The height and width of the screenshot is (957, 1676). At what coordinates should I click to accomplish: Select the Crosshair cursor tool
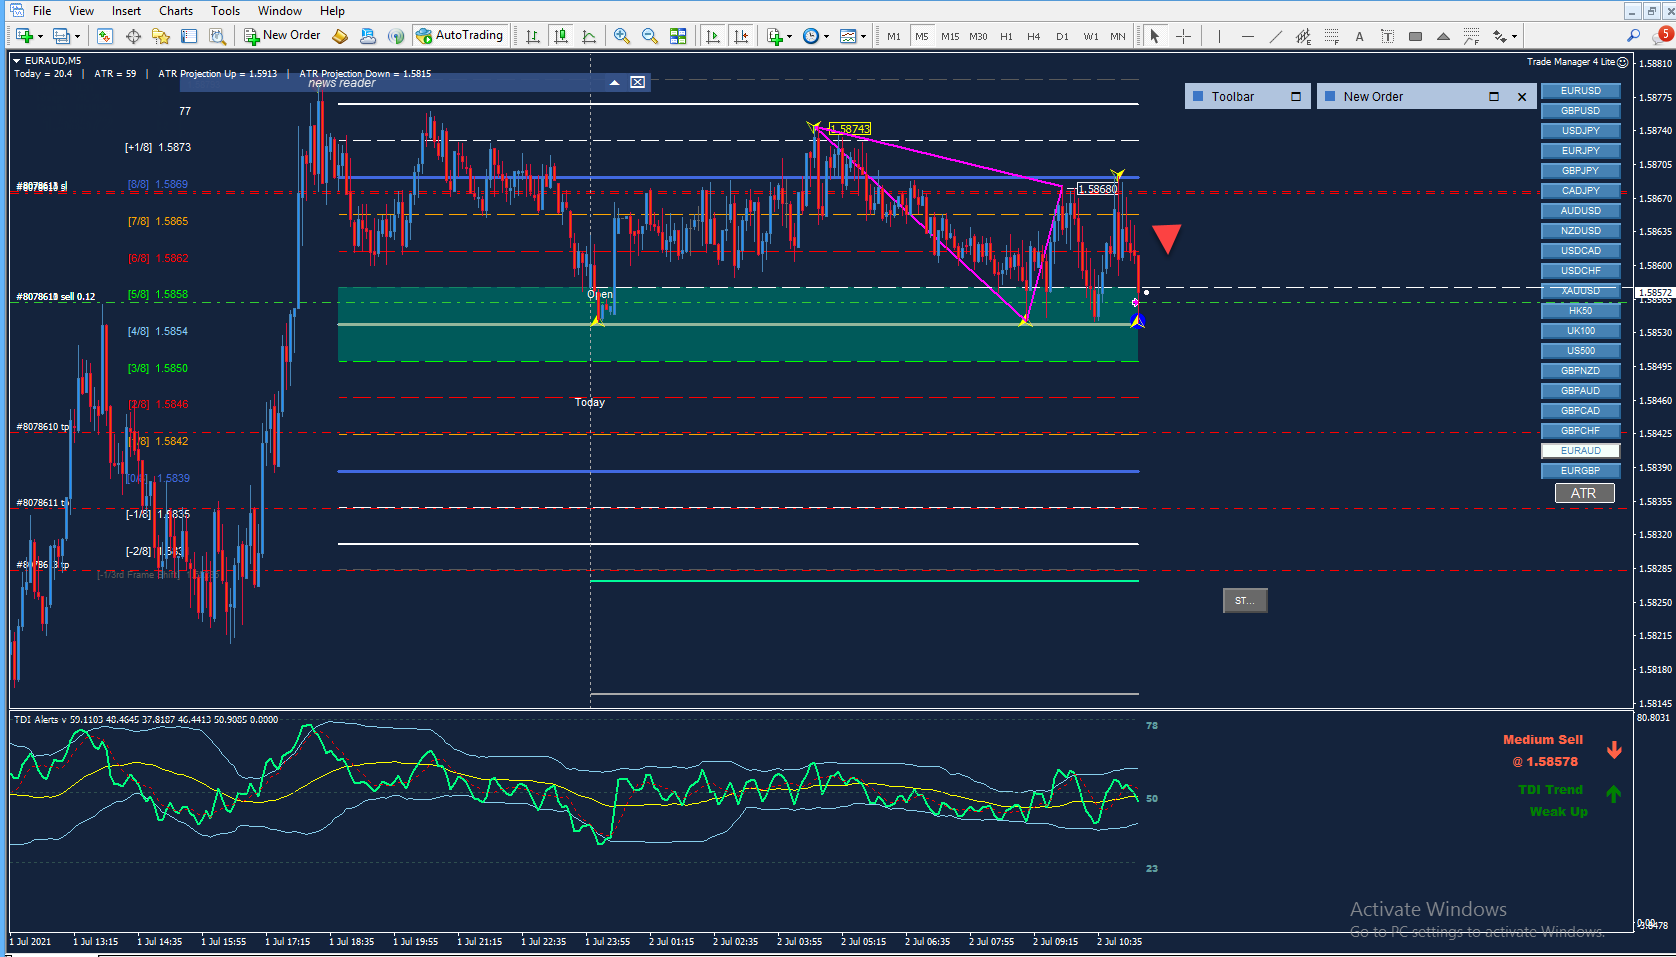click(1183, 36)
